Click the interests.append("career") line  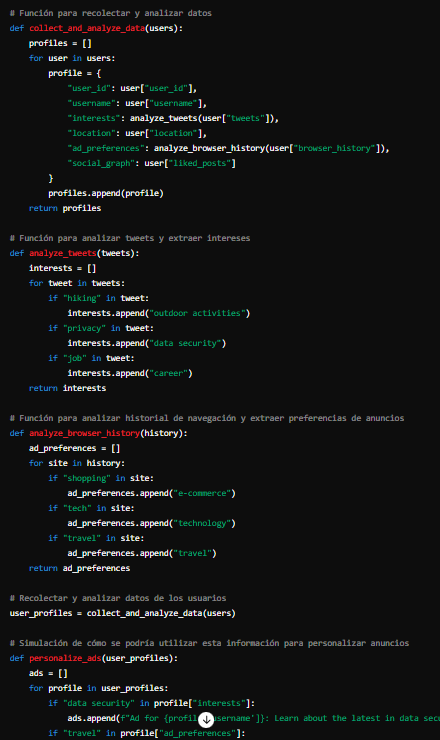(130, 373)
